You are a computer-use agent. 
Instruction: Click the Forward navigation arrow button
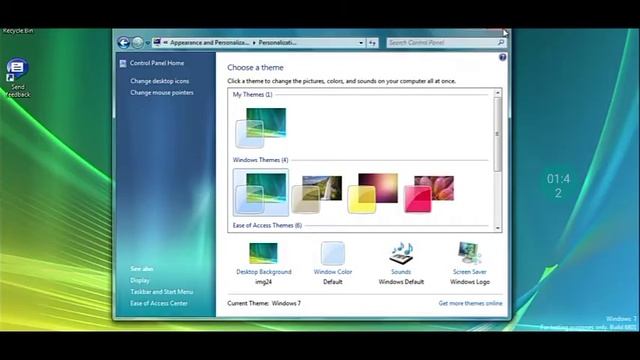138,42
